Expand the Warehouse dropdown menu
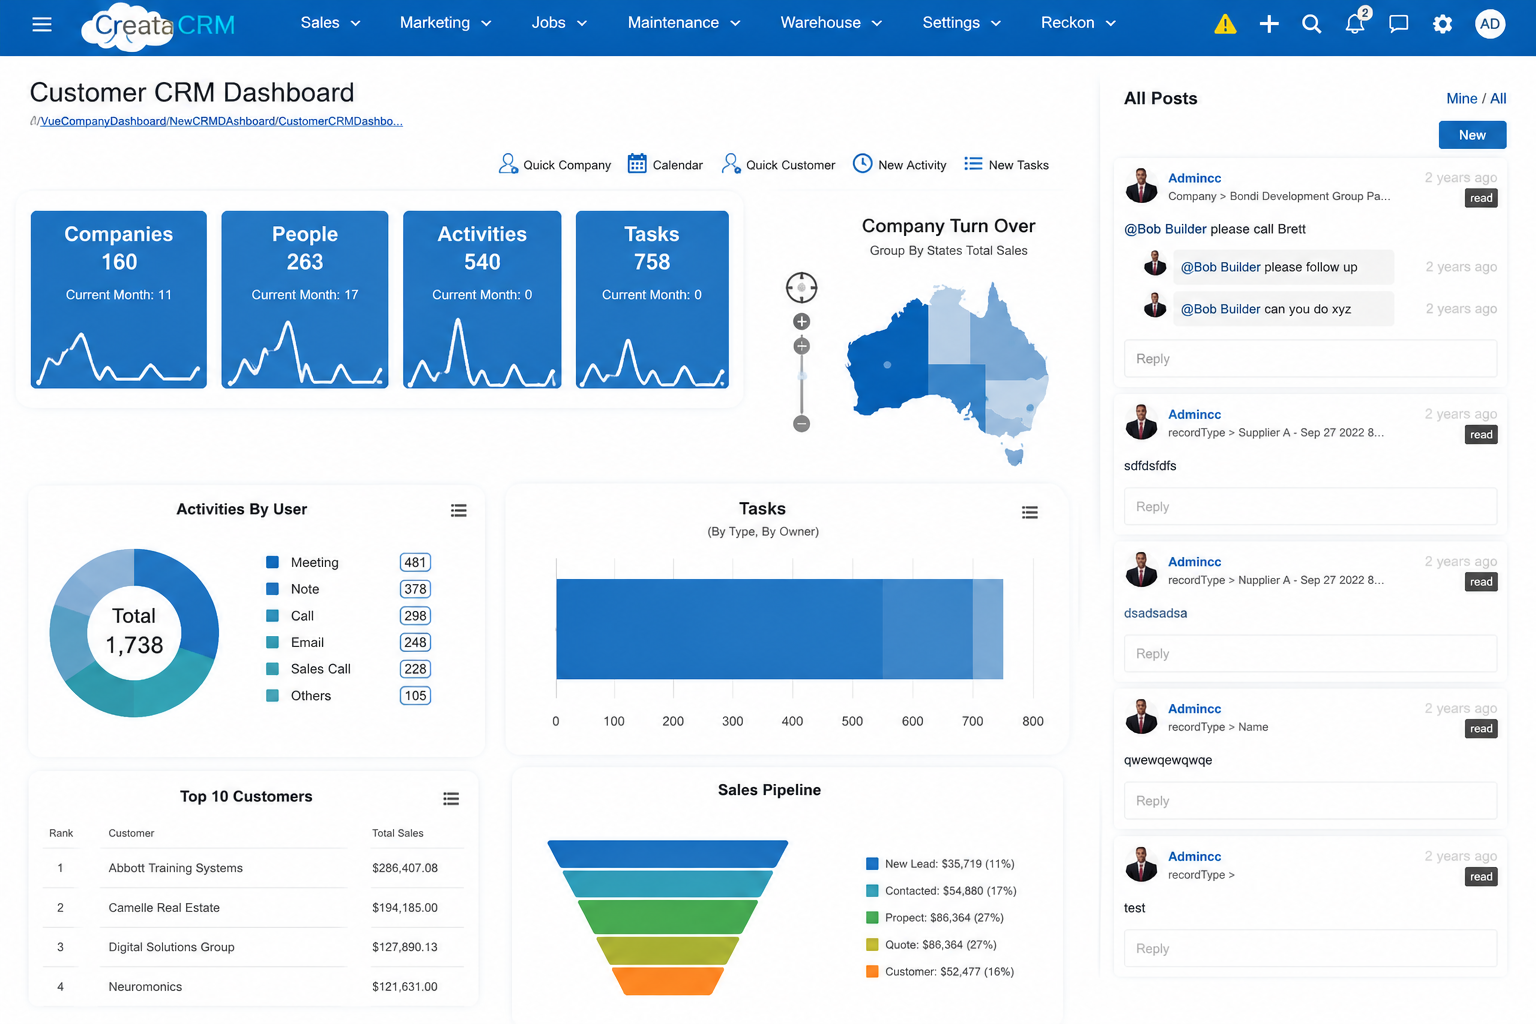Screen dimensions: 1536x1024 [831, 23]
